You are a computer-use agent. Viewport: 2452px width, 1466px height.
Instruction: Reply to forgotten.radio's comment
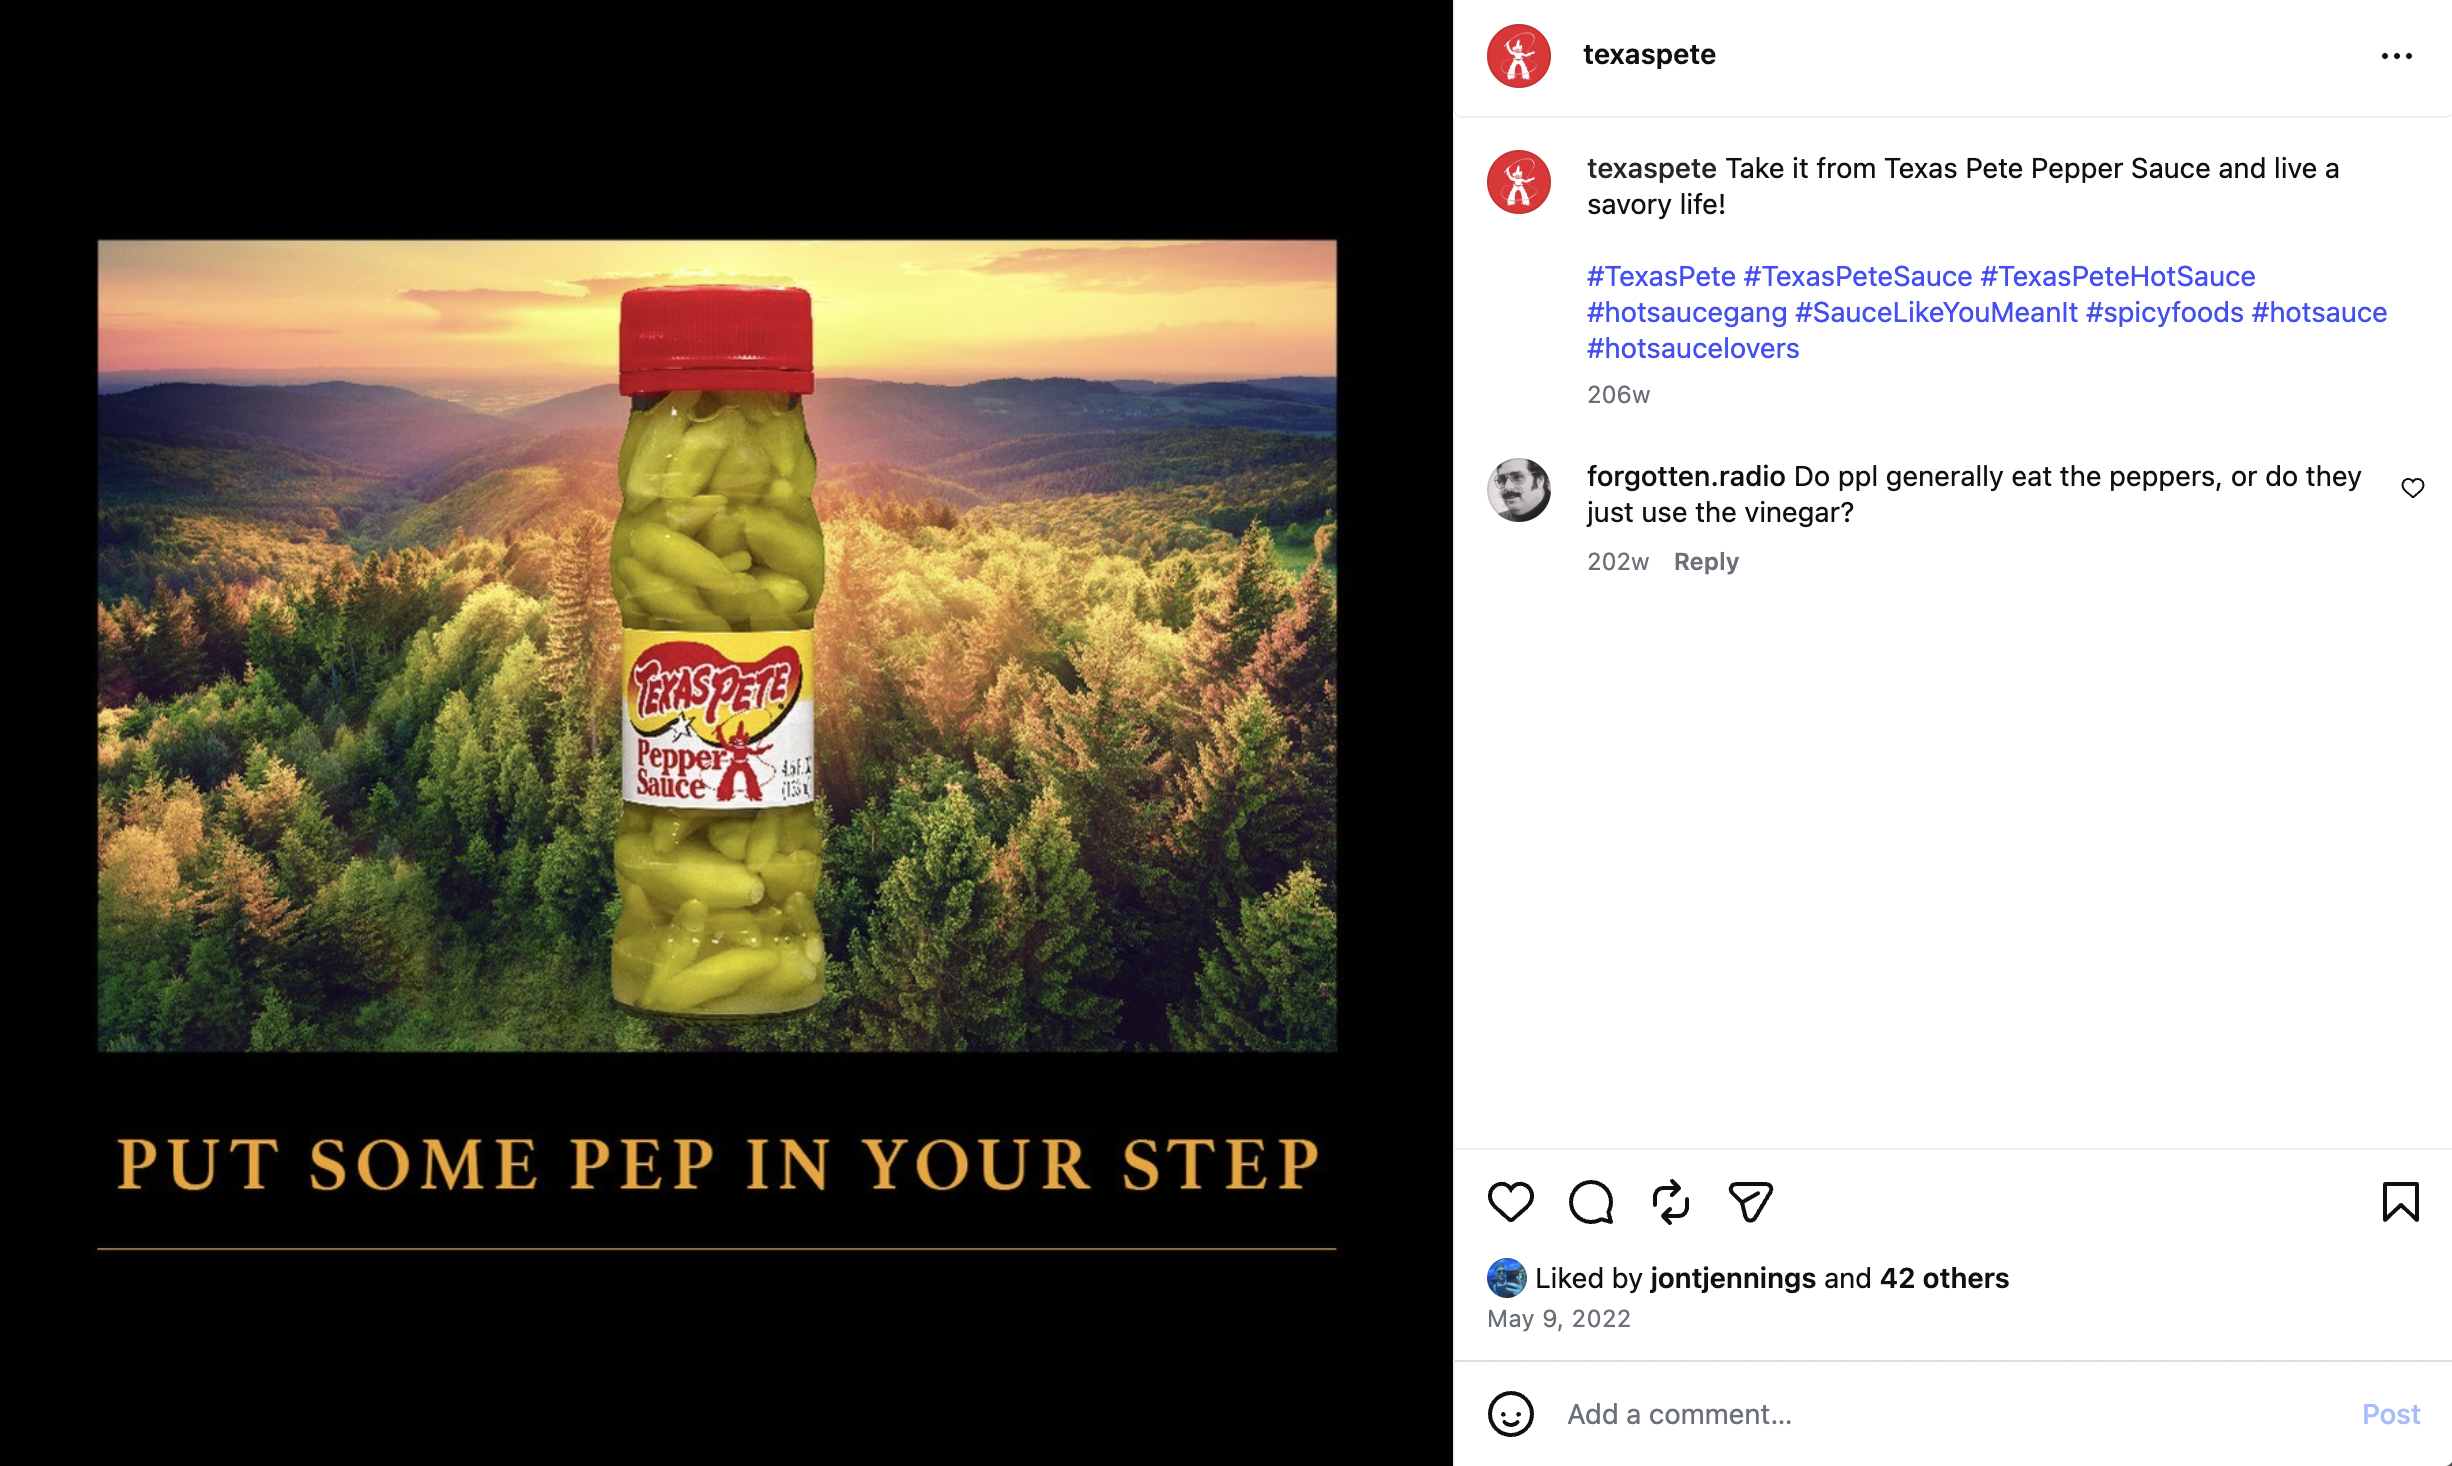[x=1706, y=562]
